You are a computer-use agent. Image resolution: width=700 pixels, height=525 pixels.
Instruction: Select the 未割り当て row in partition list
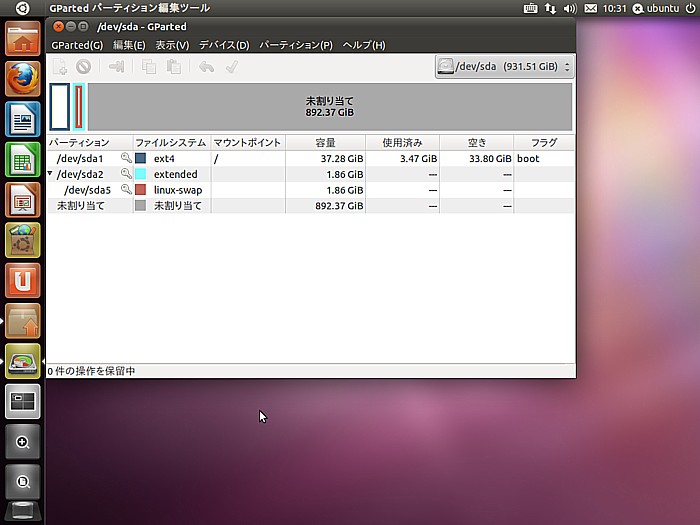[x=311, y=205]
